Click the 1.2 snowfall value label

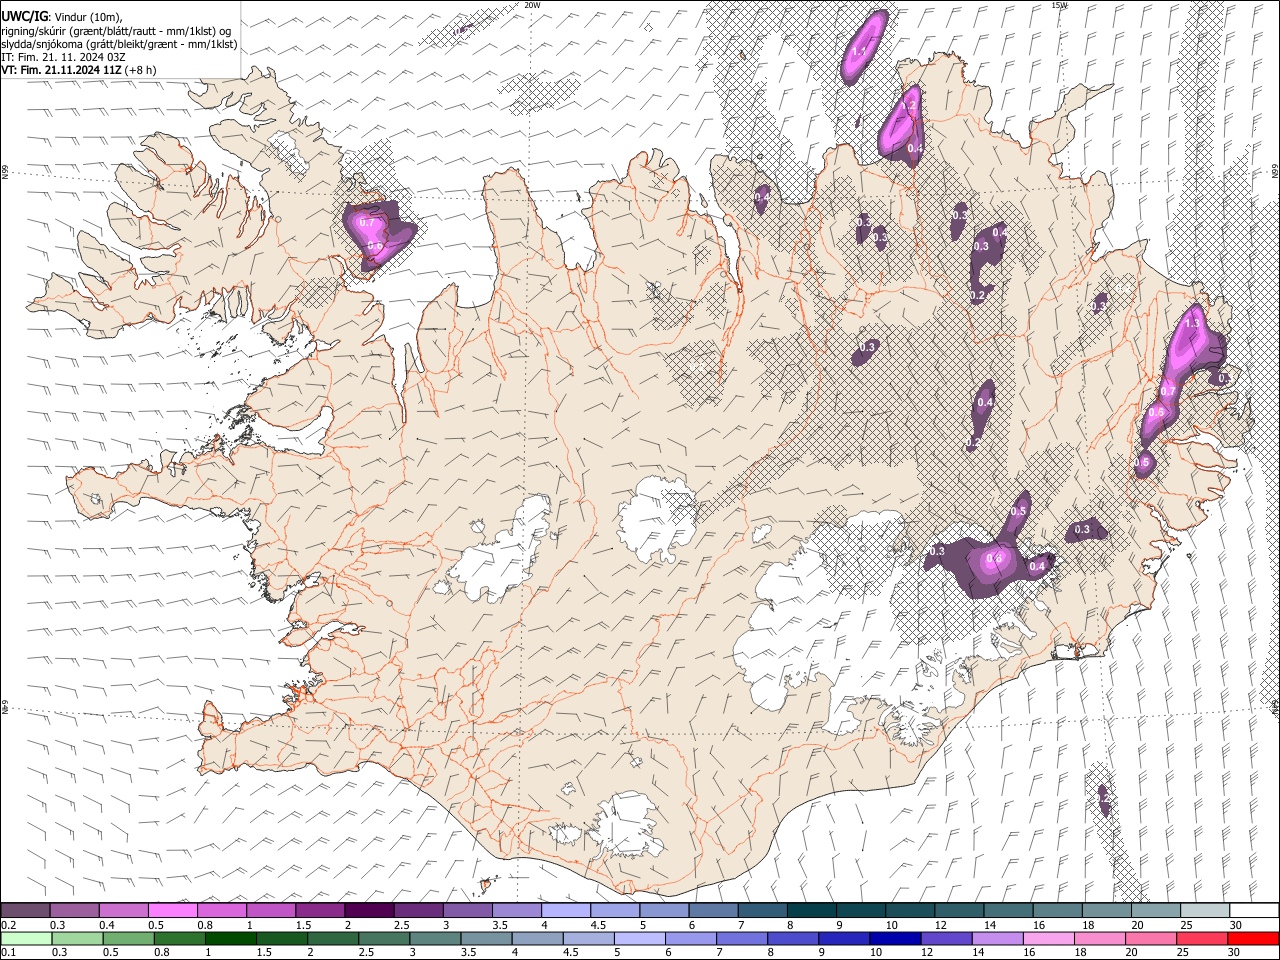point(909,105)
